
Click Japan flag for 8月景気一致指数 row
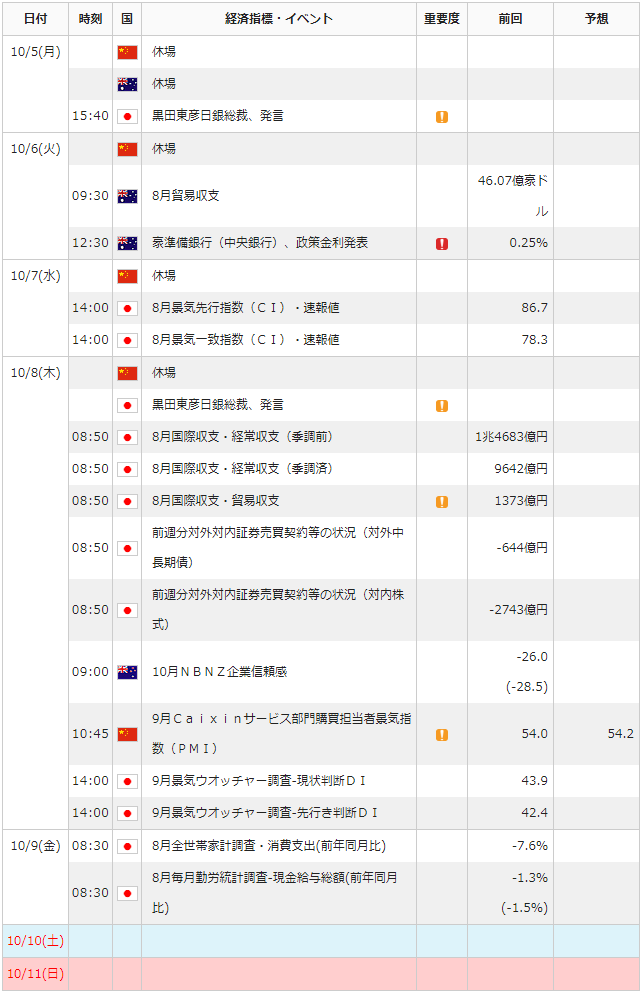point(127,341)
